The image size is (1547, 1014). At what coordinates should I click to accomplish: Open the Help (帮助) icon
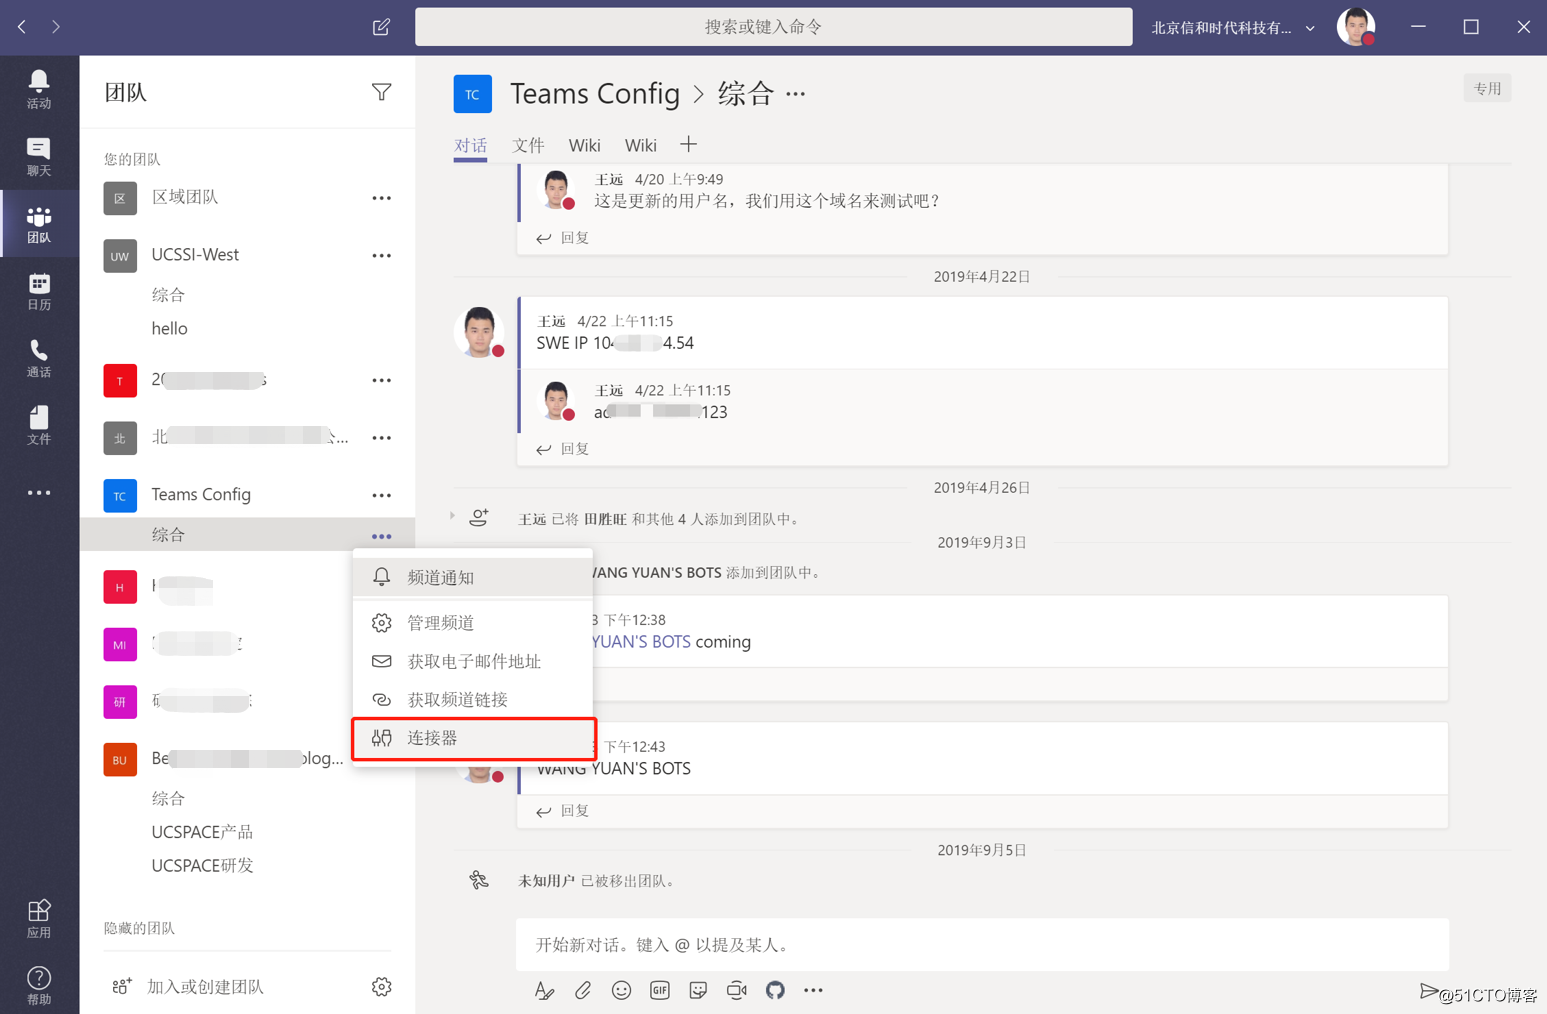pos(39,985)
